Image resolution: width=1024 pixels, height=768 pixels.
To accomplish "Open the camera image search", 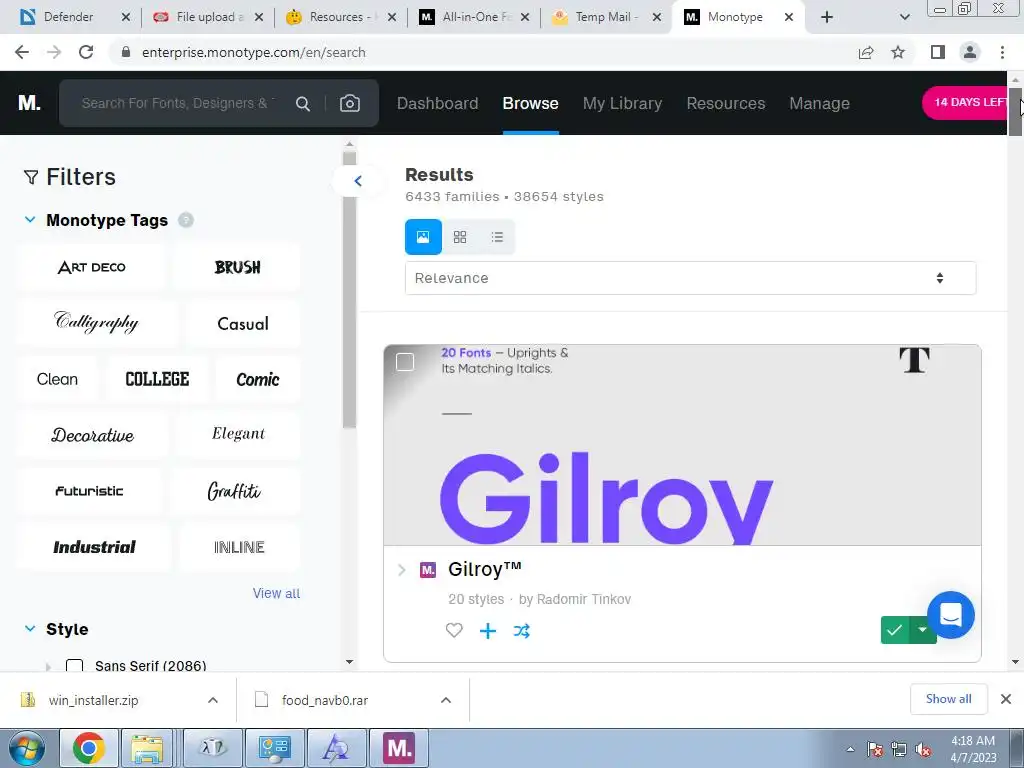I will 350,103.
